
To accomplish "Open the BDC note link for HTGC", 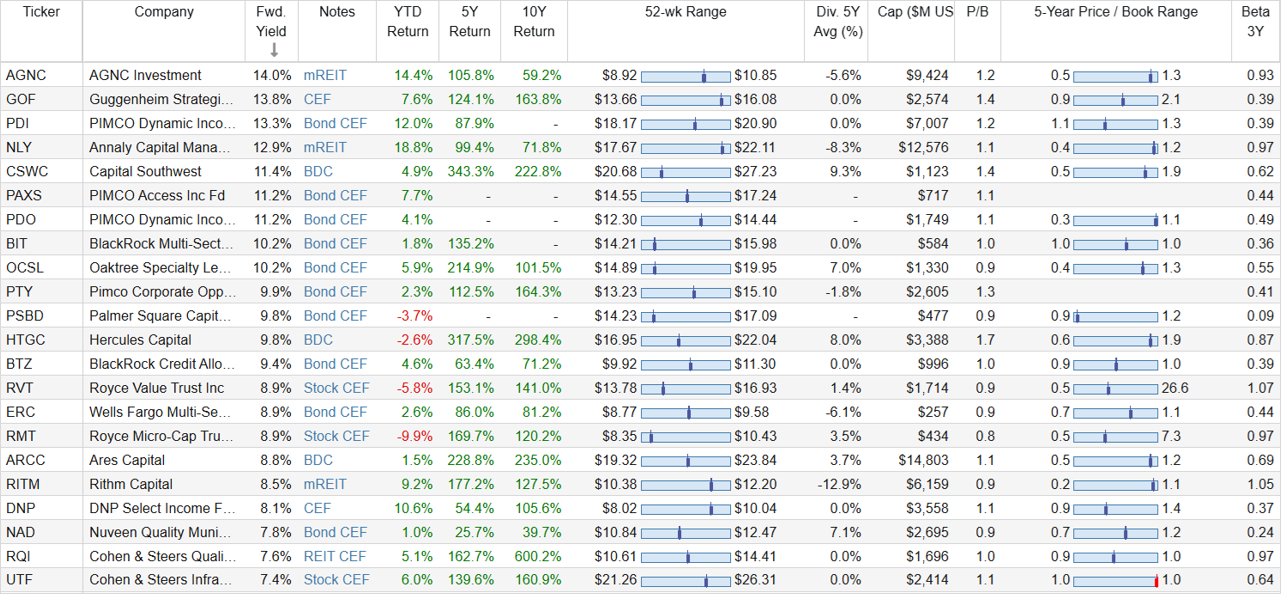I will pos(318,340).
